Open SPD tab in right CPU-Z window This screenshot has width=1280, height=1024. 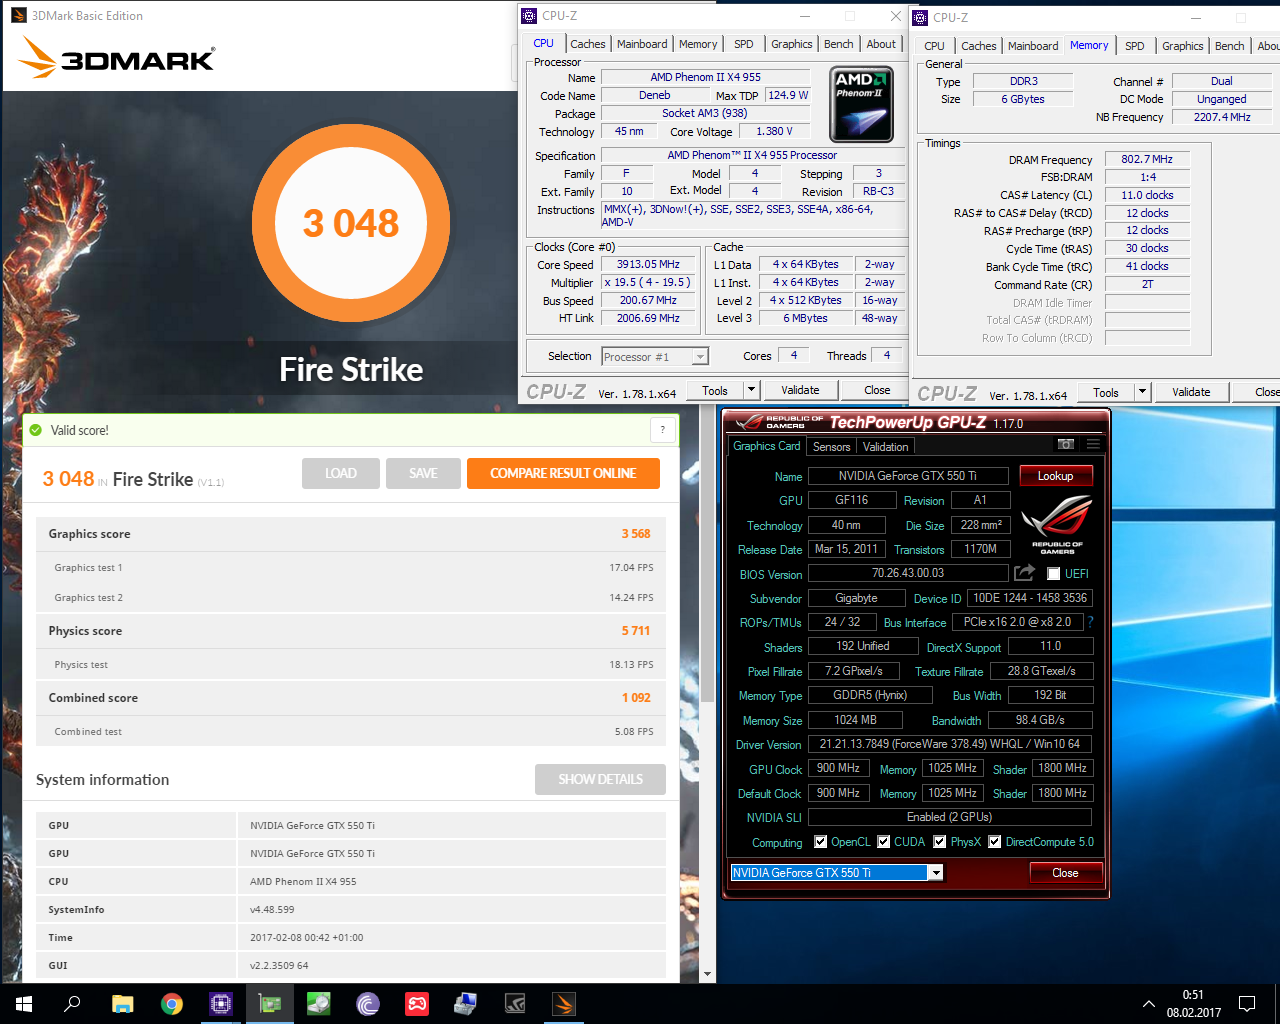pyautogui.click(x=1135, y=46)
